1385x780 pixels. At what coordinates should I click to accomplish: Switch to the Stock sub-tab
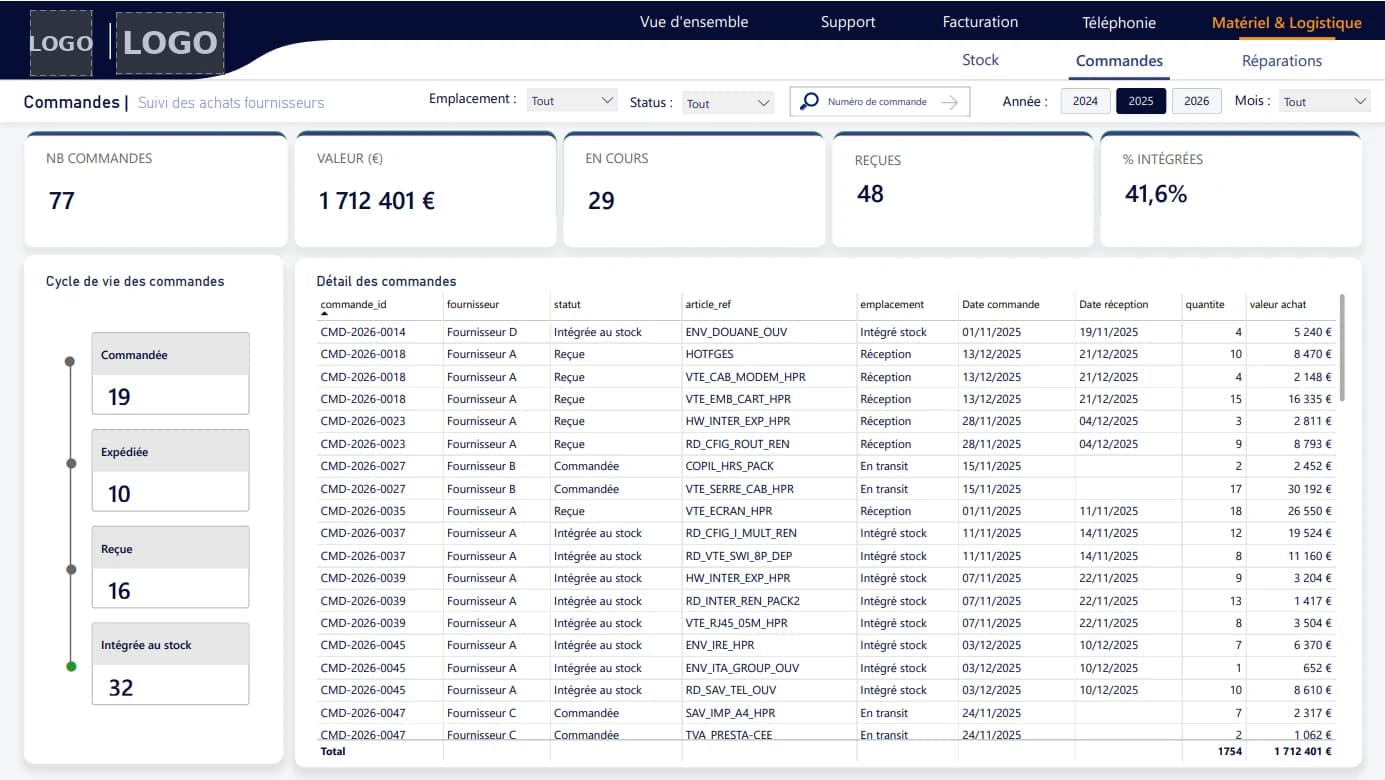click(x=980, y=60)
